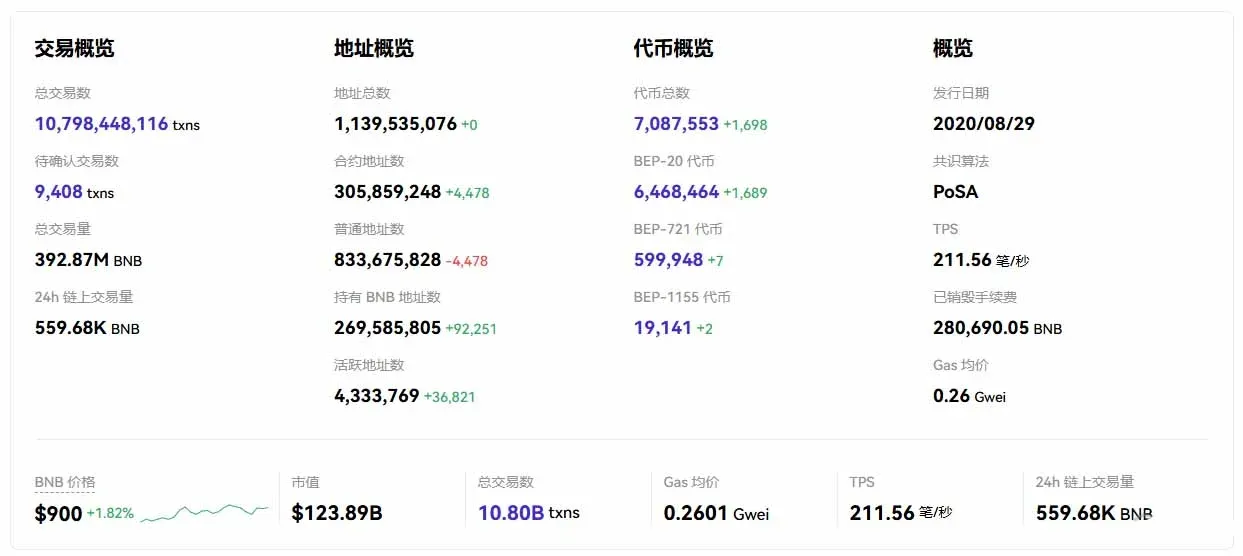
Task: Select total volume 392.87M BNB
Action: pyautogui.click(x=88, y=260)
